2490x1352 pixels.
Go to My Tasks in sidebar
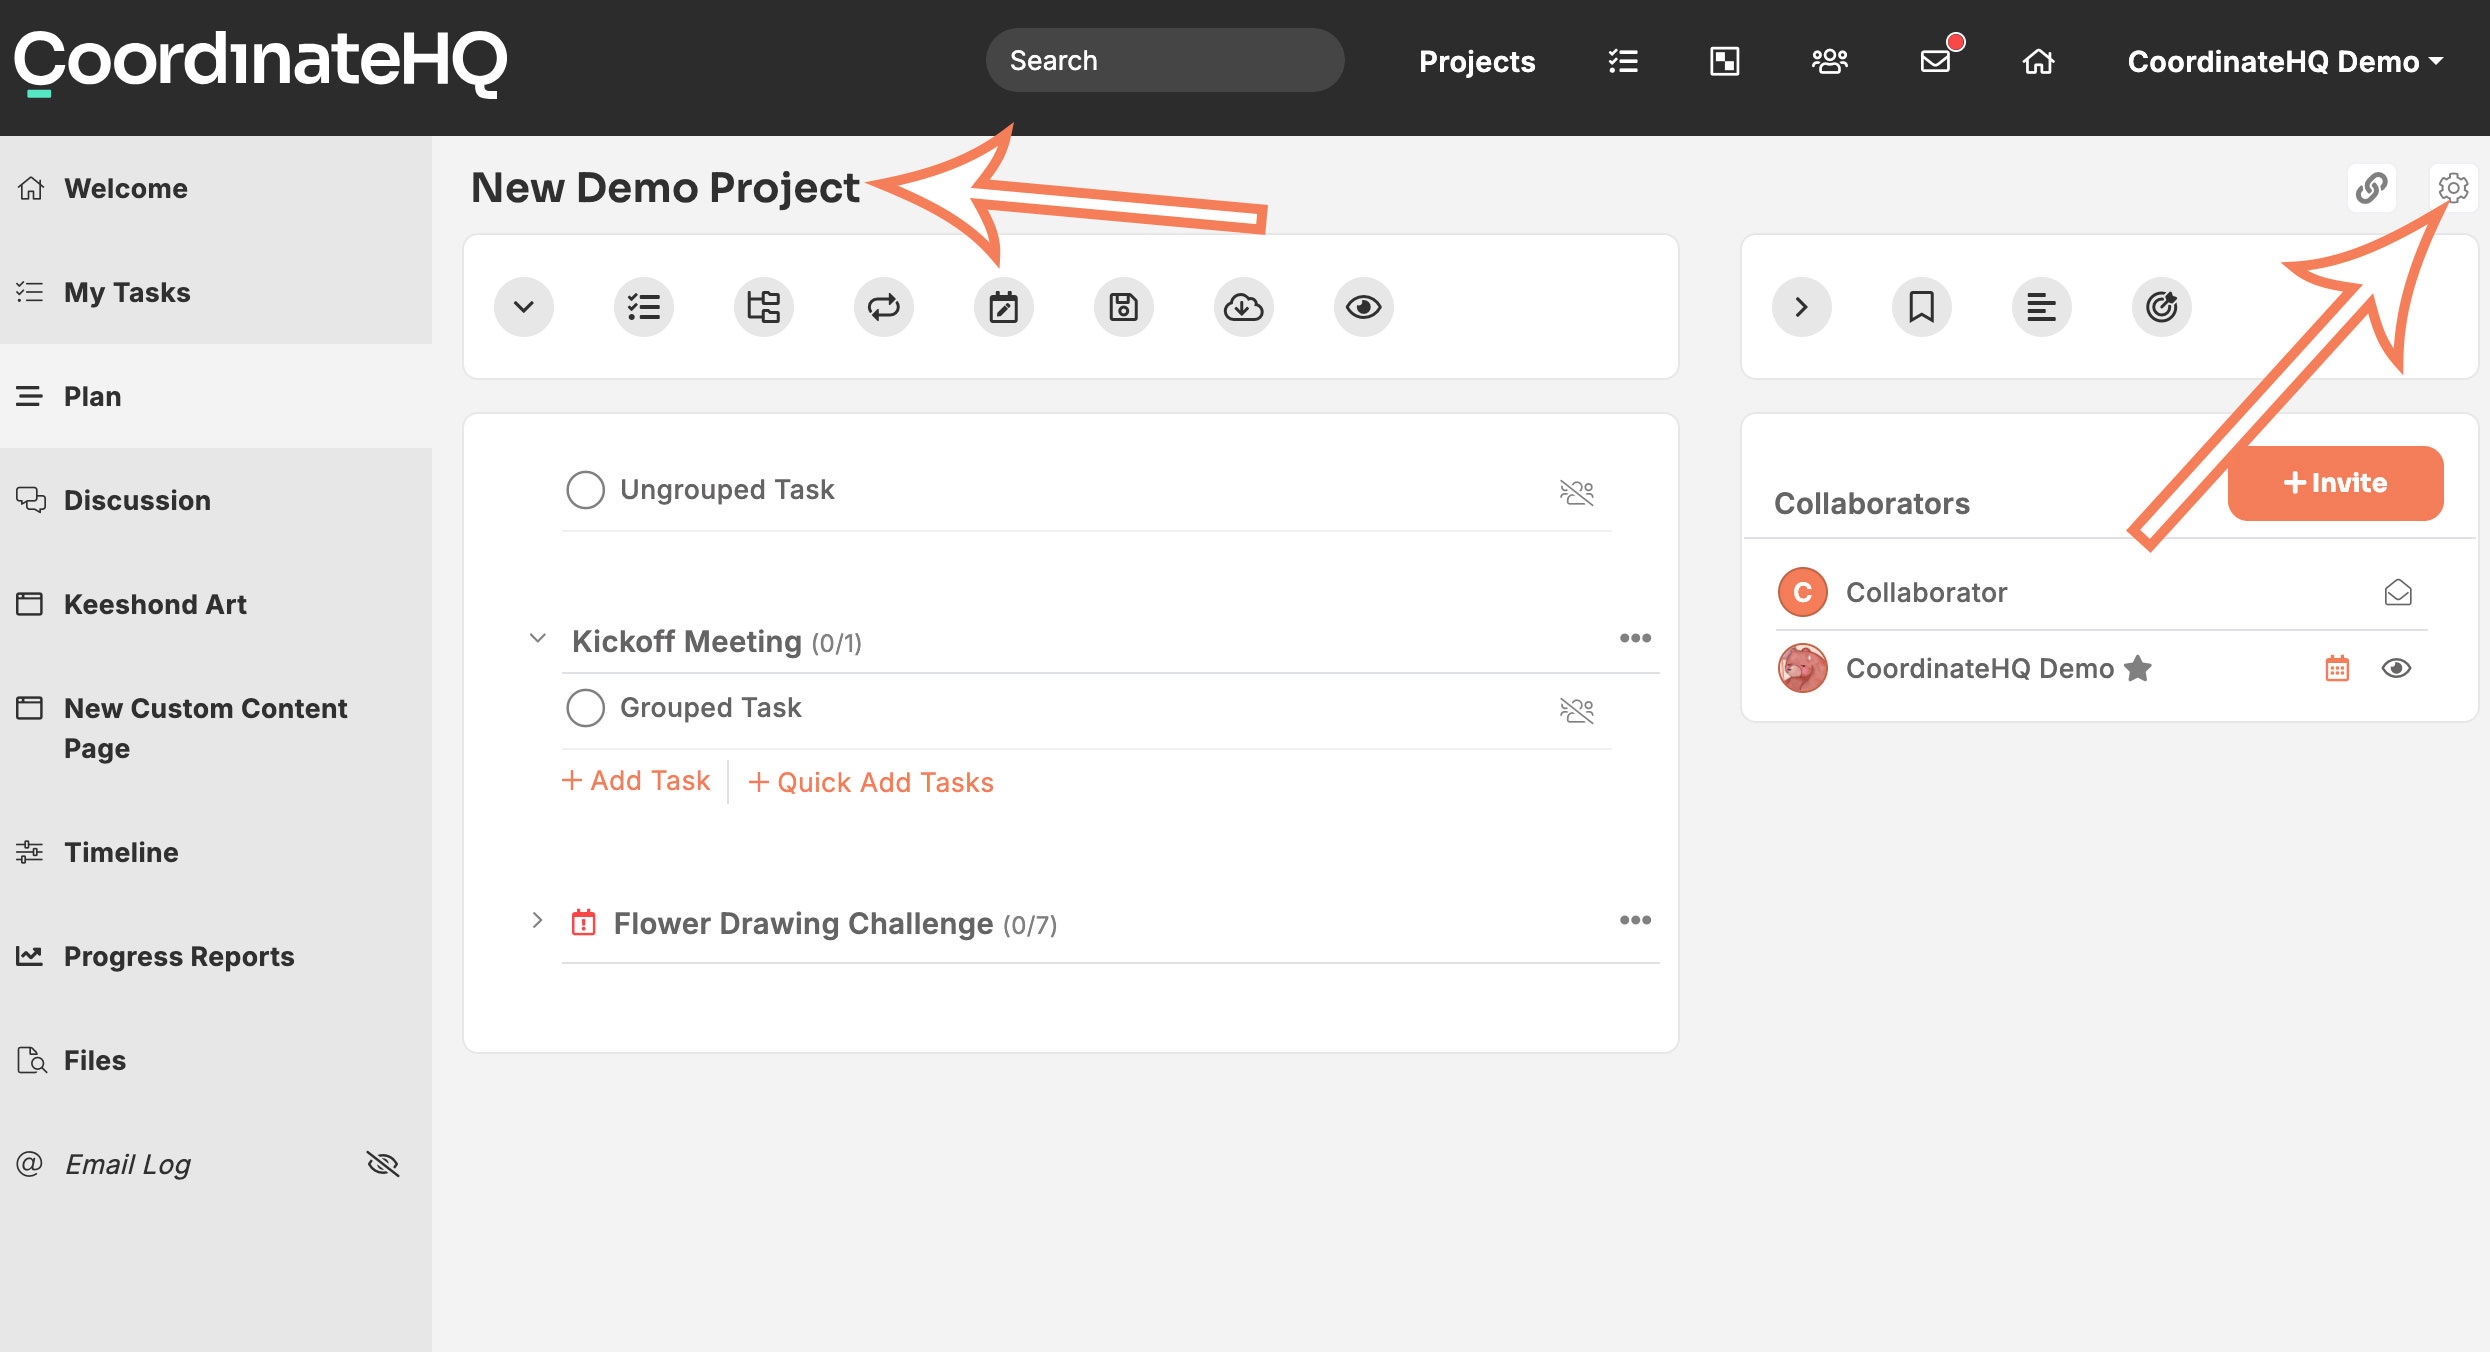(x=216, y=292)
